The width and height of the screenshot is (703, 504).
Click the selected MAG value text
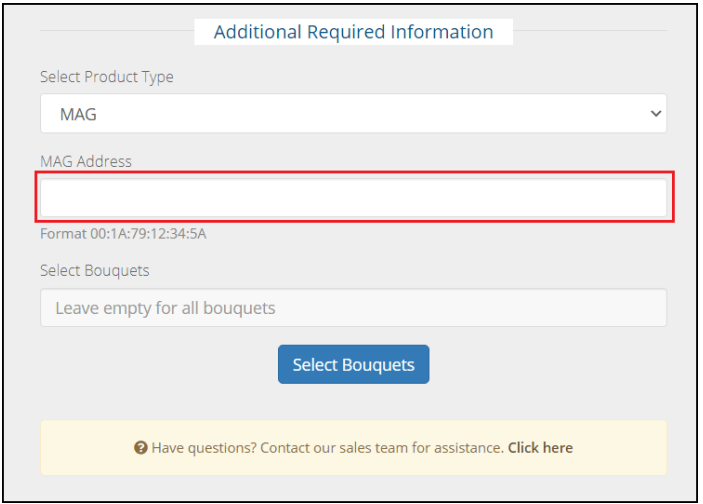click(78, 114)
